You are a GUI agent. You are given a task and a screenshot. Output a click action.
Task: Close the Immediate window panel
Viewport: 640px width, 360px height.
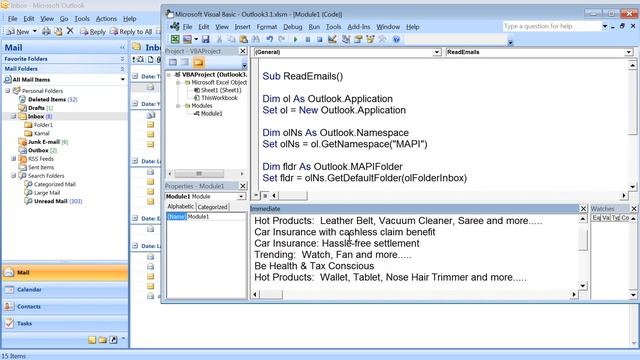(x=583, y=209)
